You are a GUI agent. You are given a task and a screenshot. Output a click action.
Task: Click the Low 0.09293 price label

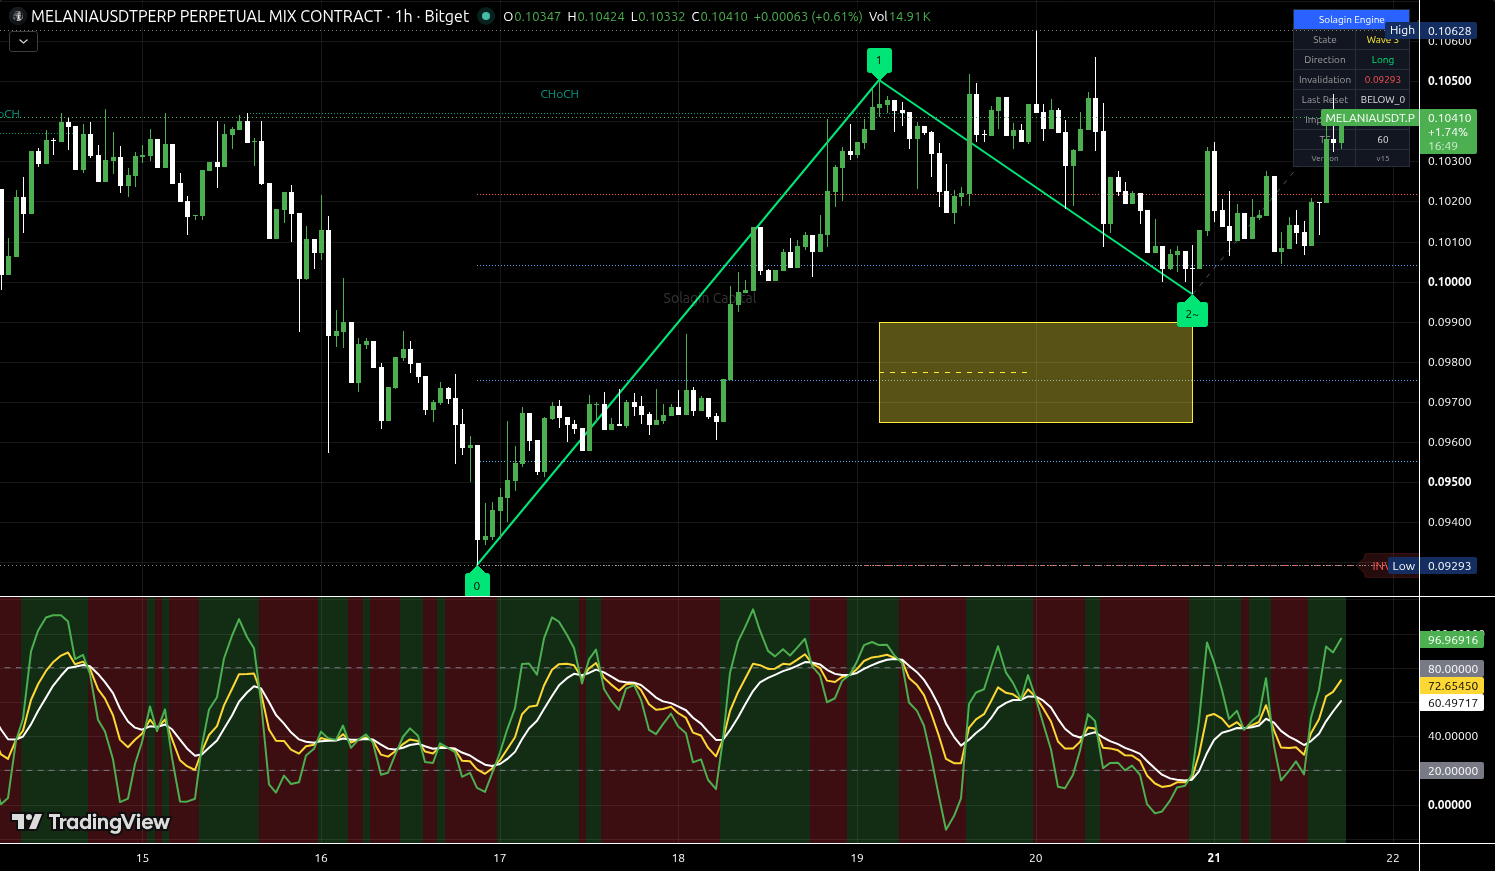[x=1432, y=566]
